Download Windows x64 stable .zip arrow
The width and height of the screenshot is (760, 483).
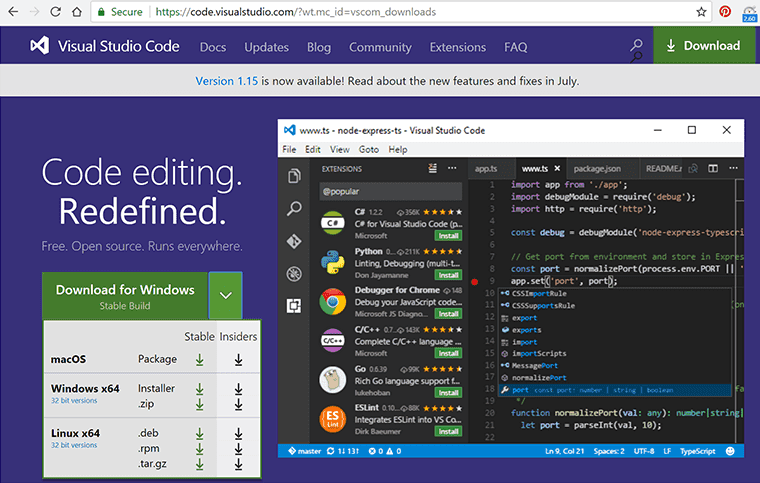[200, 404]
